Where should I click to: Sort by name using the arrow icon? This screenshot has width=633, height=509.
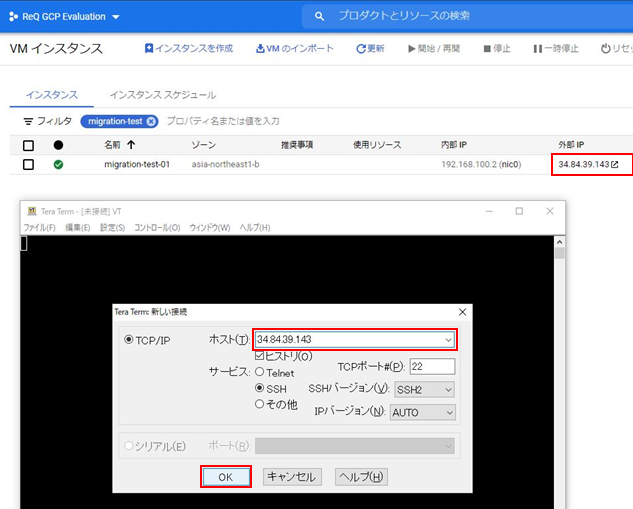(131, 145)
